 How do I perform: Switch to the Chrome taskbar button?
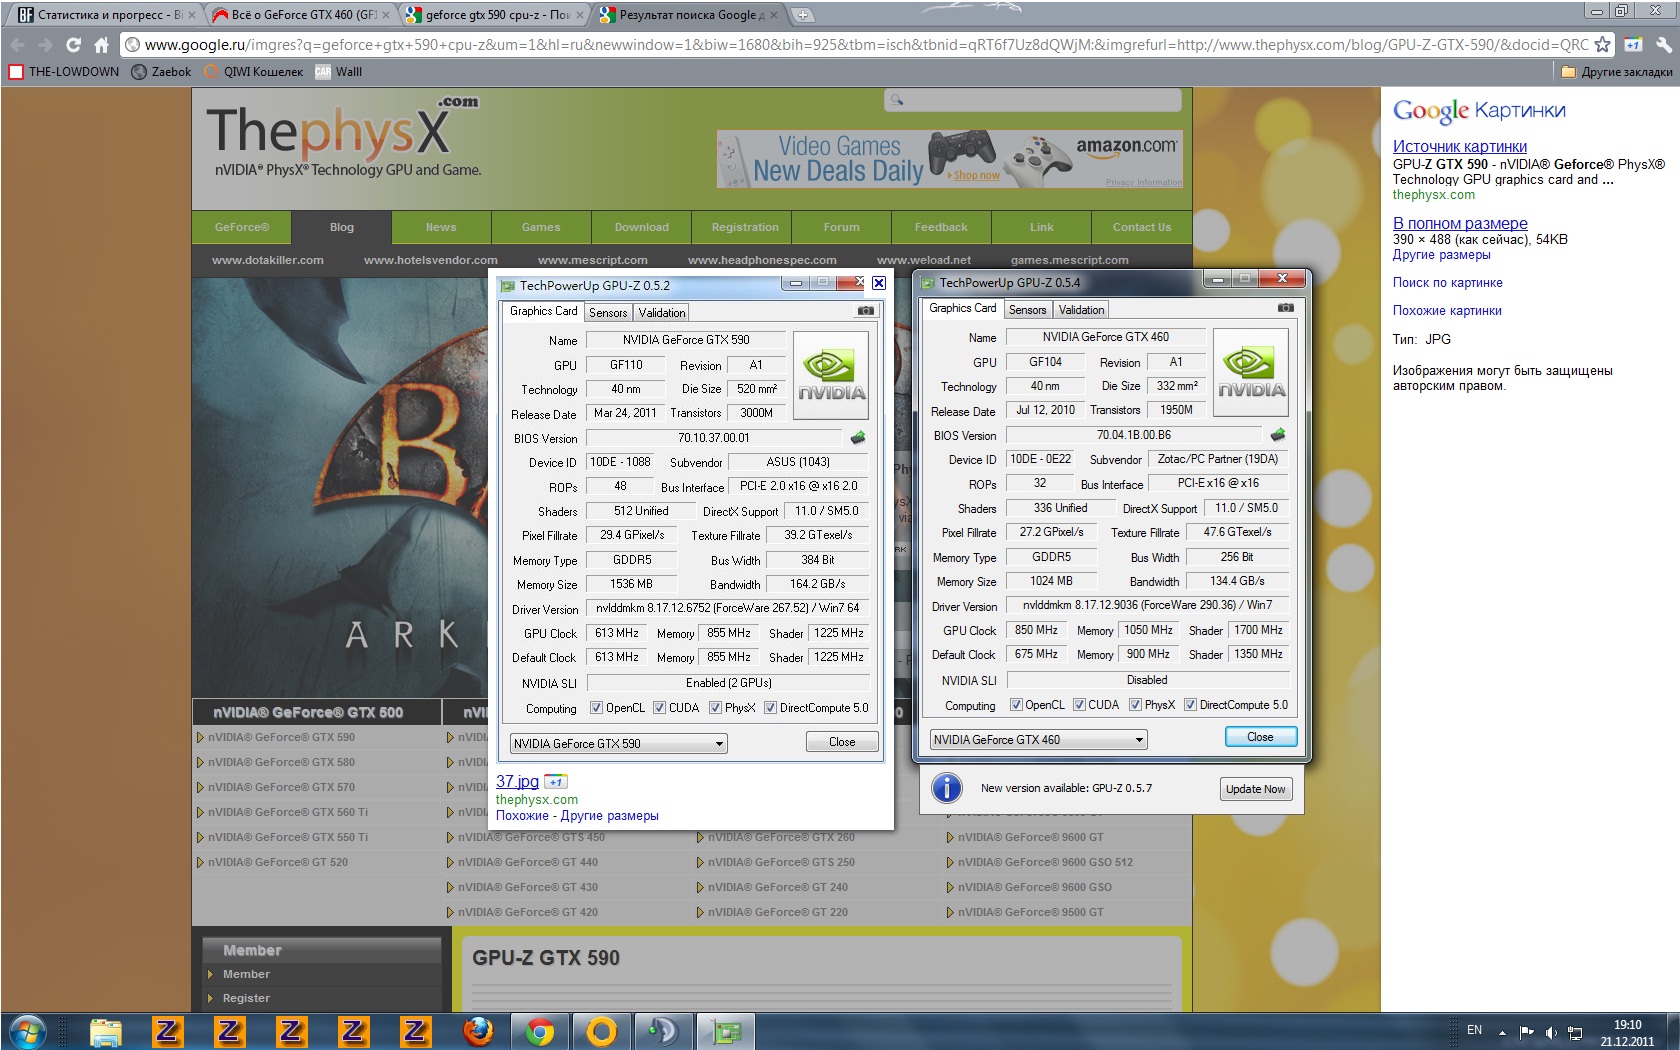(x=539, y=1031)
